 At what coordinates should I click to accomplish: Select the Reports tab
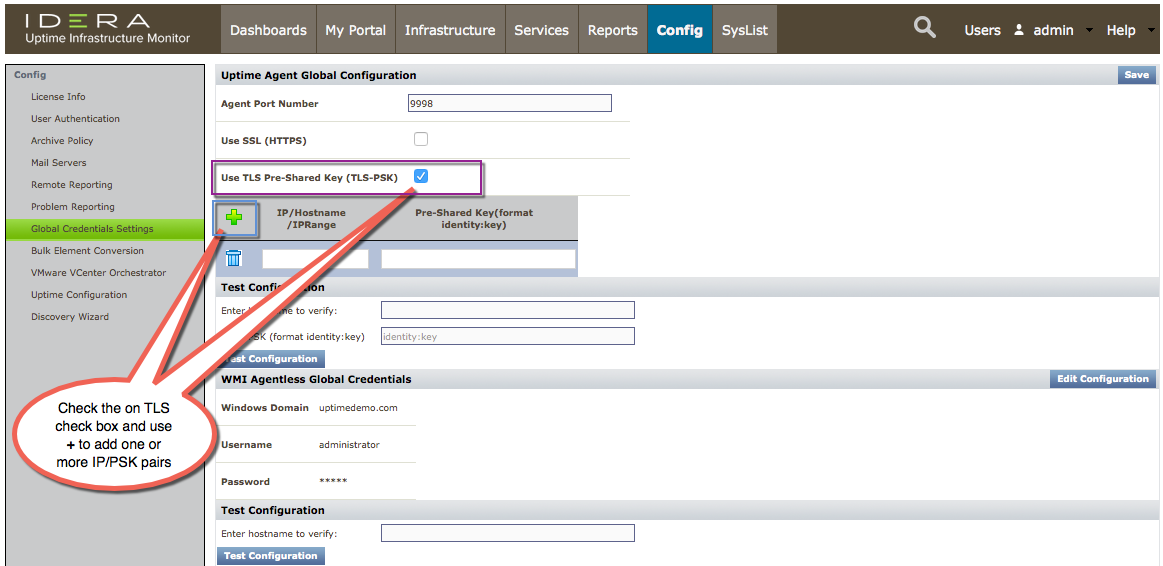[x=613, y=30]
